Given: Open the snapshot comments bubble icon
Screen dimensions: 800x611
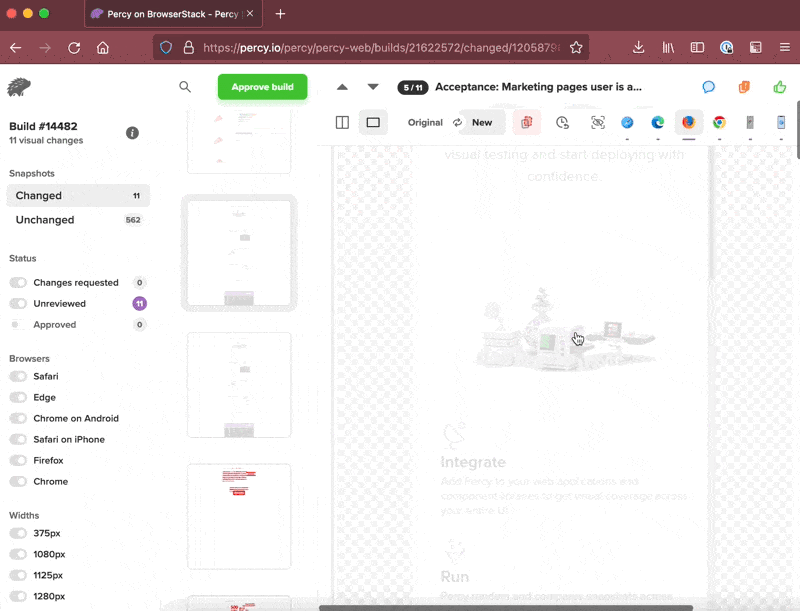Looking at the screenshot, I should pos(708,87).
